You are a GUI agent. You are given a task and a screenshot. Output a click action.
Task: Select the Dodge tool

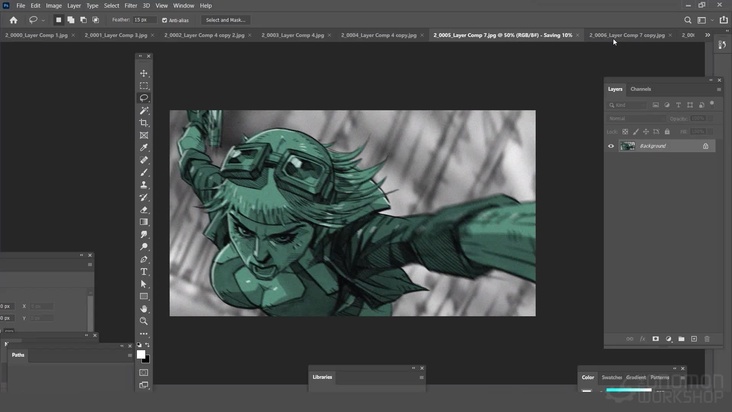pyautogui.click(x=144, y=247)
